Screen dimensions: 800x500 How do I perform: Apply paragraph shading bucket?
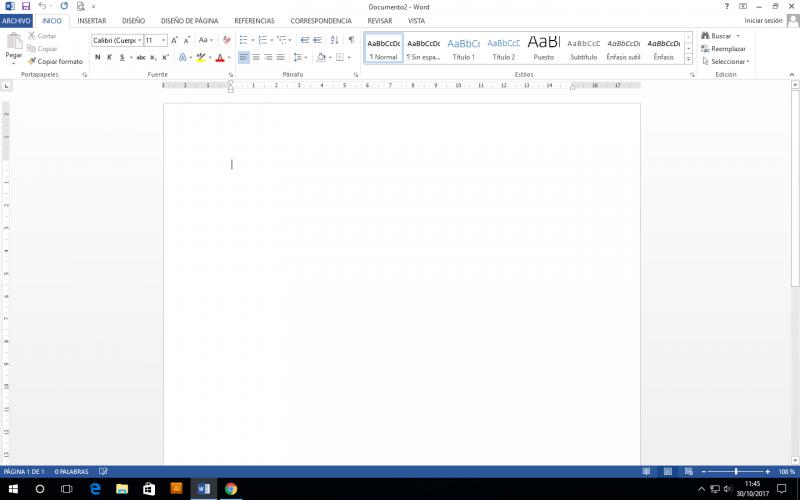[321, 57]
